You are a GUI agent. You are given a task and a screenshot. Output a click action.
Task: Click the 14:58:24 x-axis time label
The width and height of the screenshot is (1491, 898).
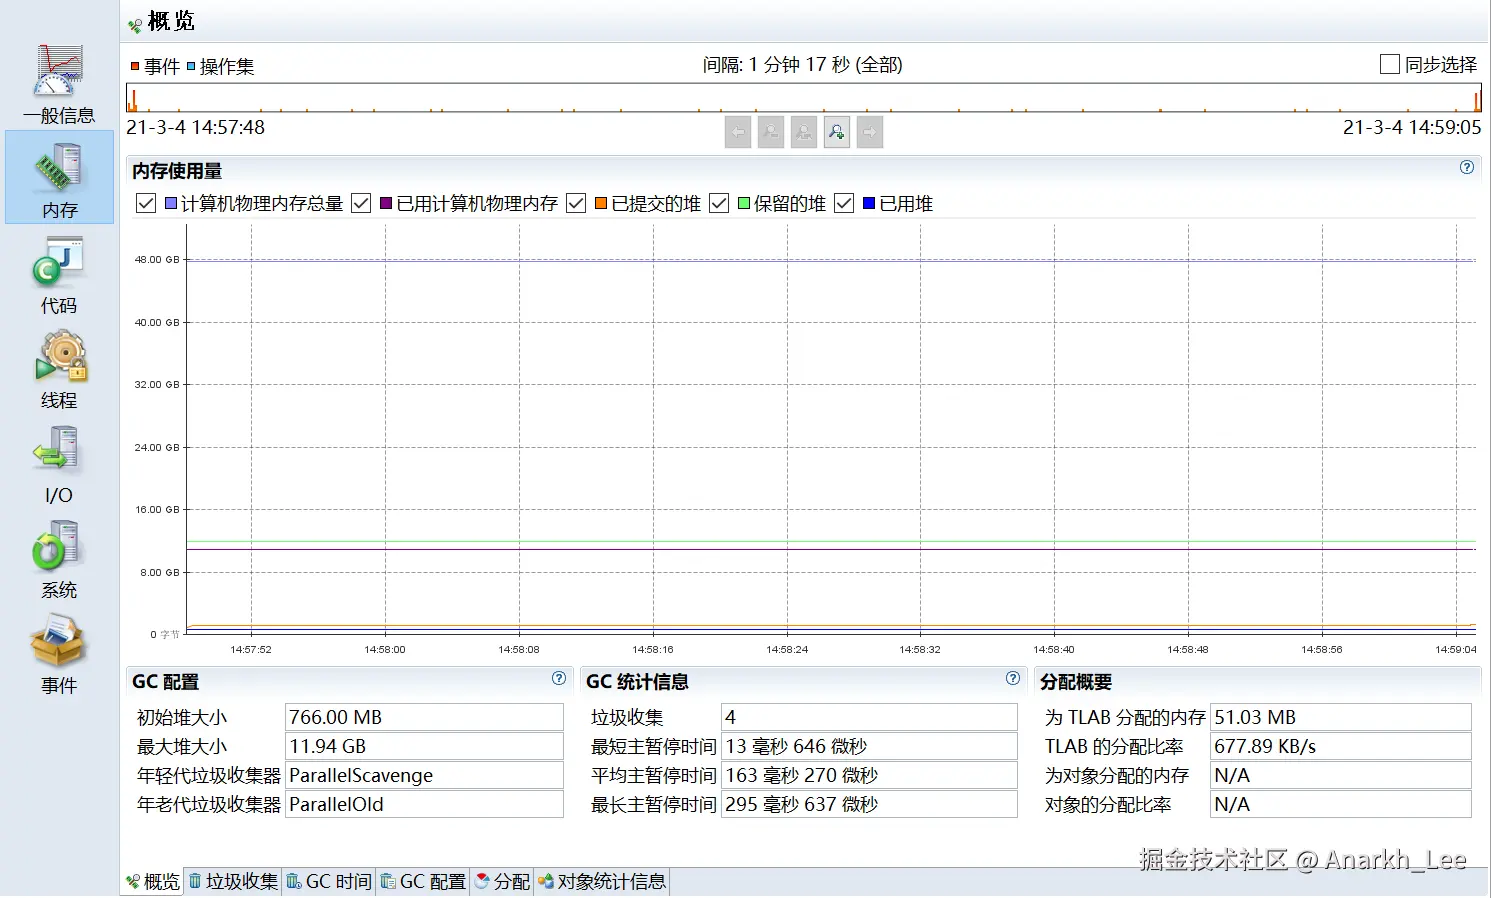[x=787, y=649]
